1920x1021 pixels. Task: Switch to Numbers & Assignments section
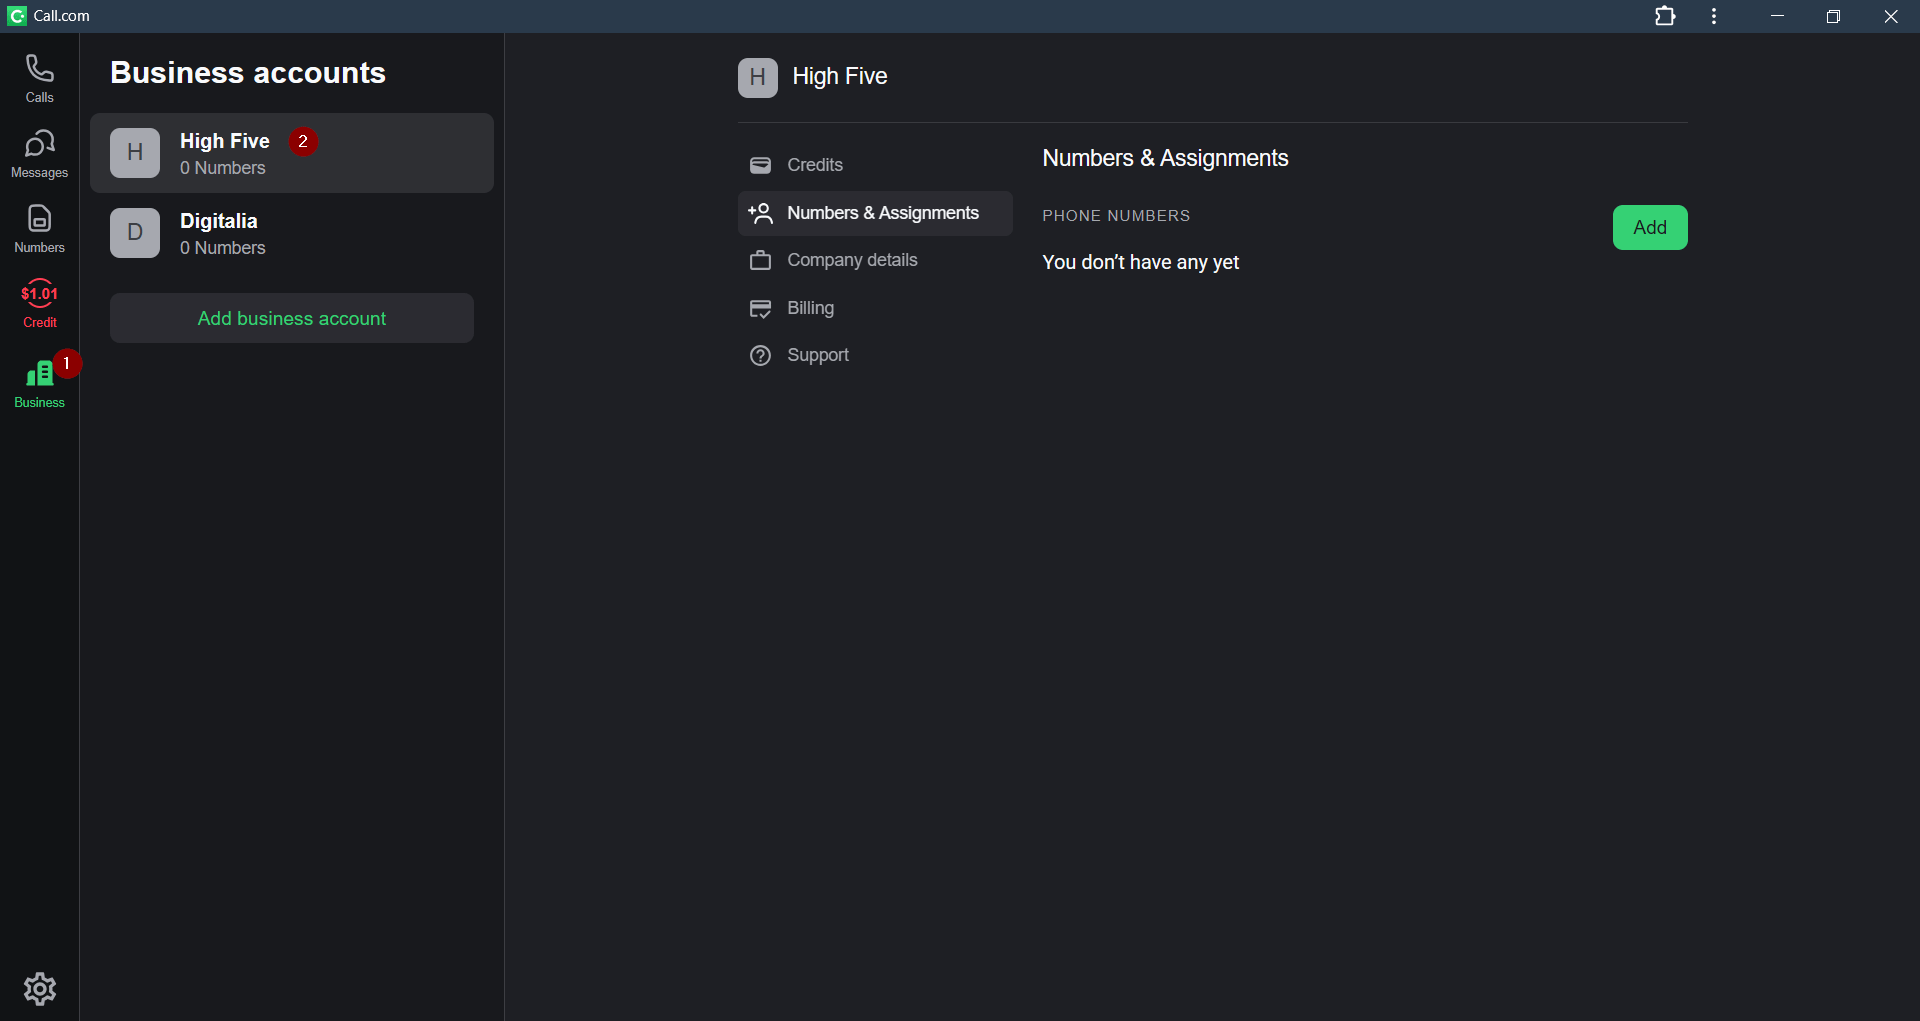[x=881, y=213]
